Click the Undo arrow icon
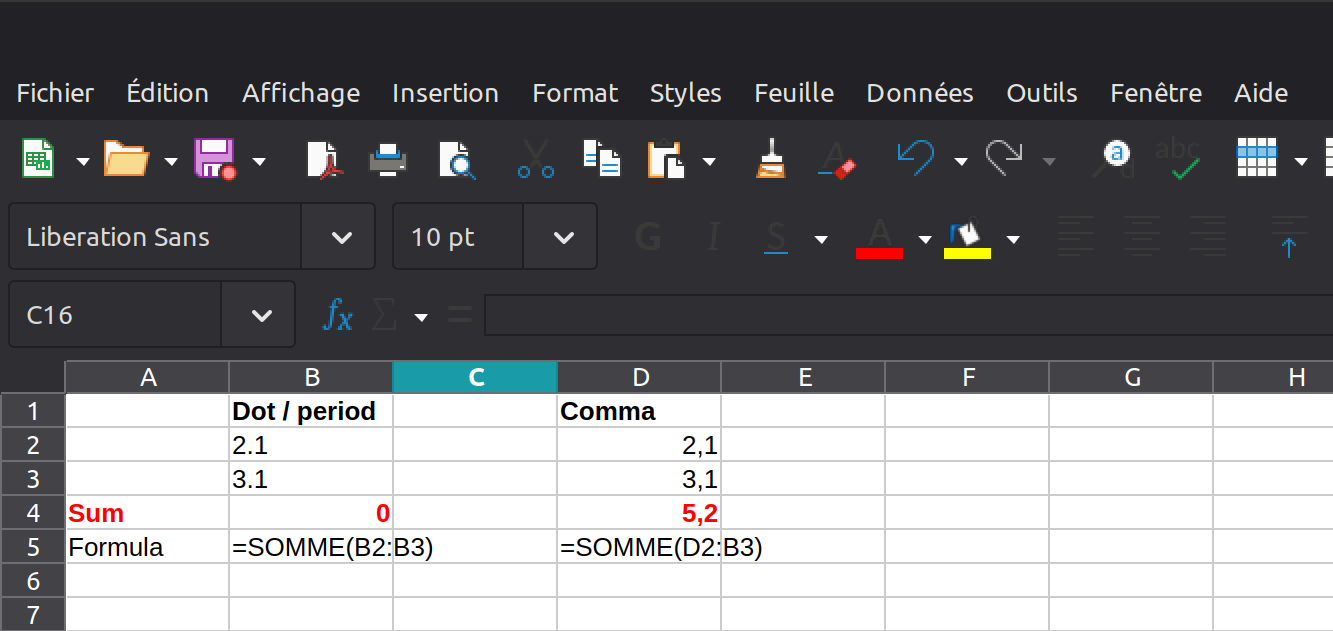Image resolution: width=1333 pixels, height=631 pixels. point(915,159)
